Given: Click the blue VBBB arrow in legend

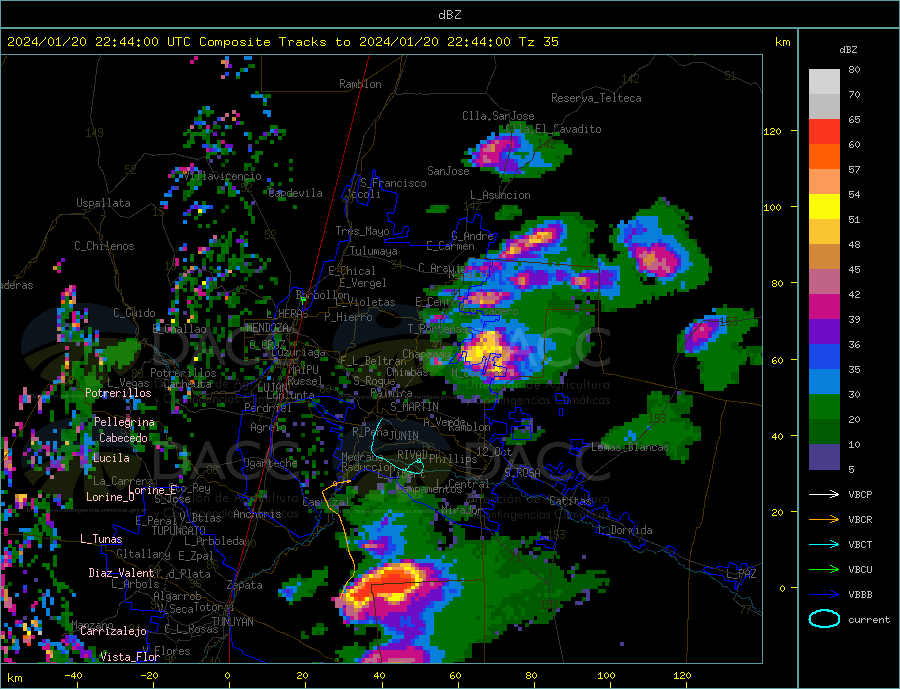Looking at the screenshot, I should click(824, 595).
